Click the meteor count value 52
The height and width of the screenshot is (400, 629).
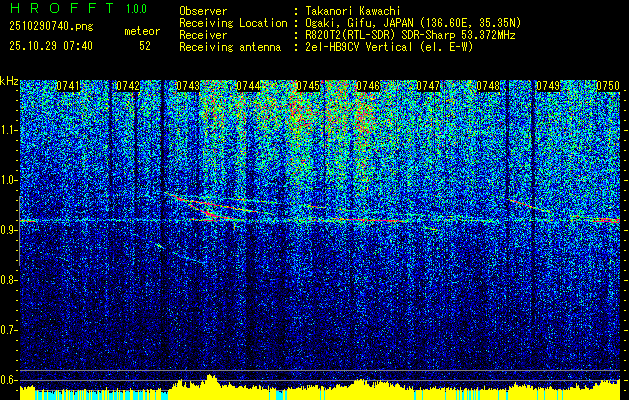[145, 46]
